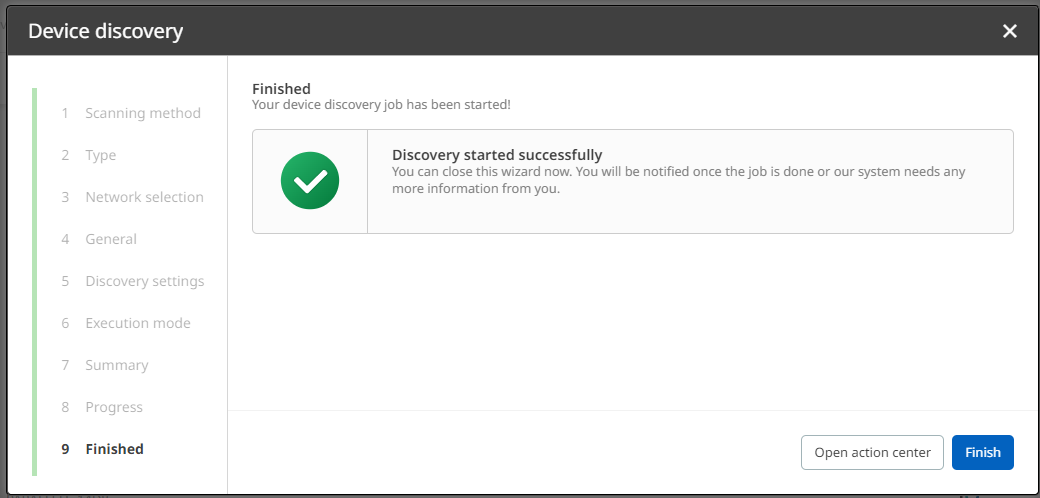1040x498 pixels.
Task: Click the green success checkmark icon
Action: tap(310, 181)
